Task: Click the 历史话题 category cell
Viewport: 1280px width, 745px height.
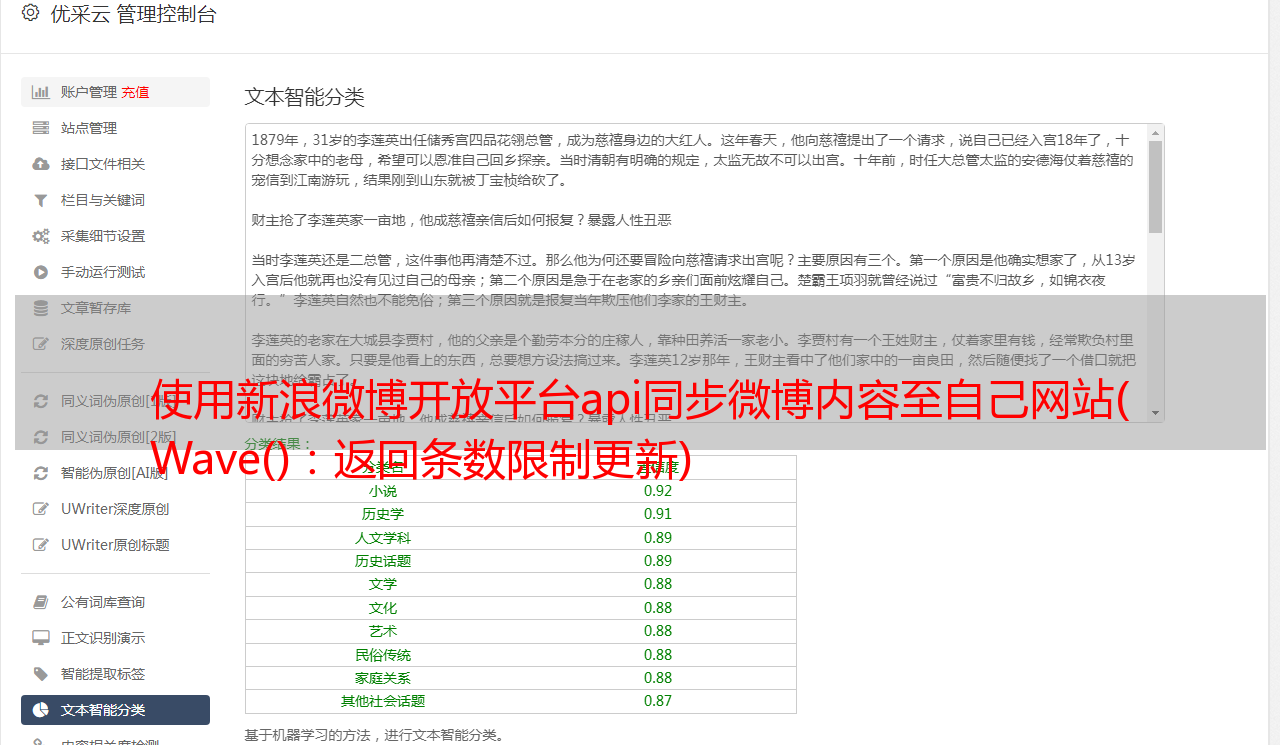Action: 383,561
